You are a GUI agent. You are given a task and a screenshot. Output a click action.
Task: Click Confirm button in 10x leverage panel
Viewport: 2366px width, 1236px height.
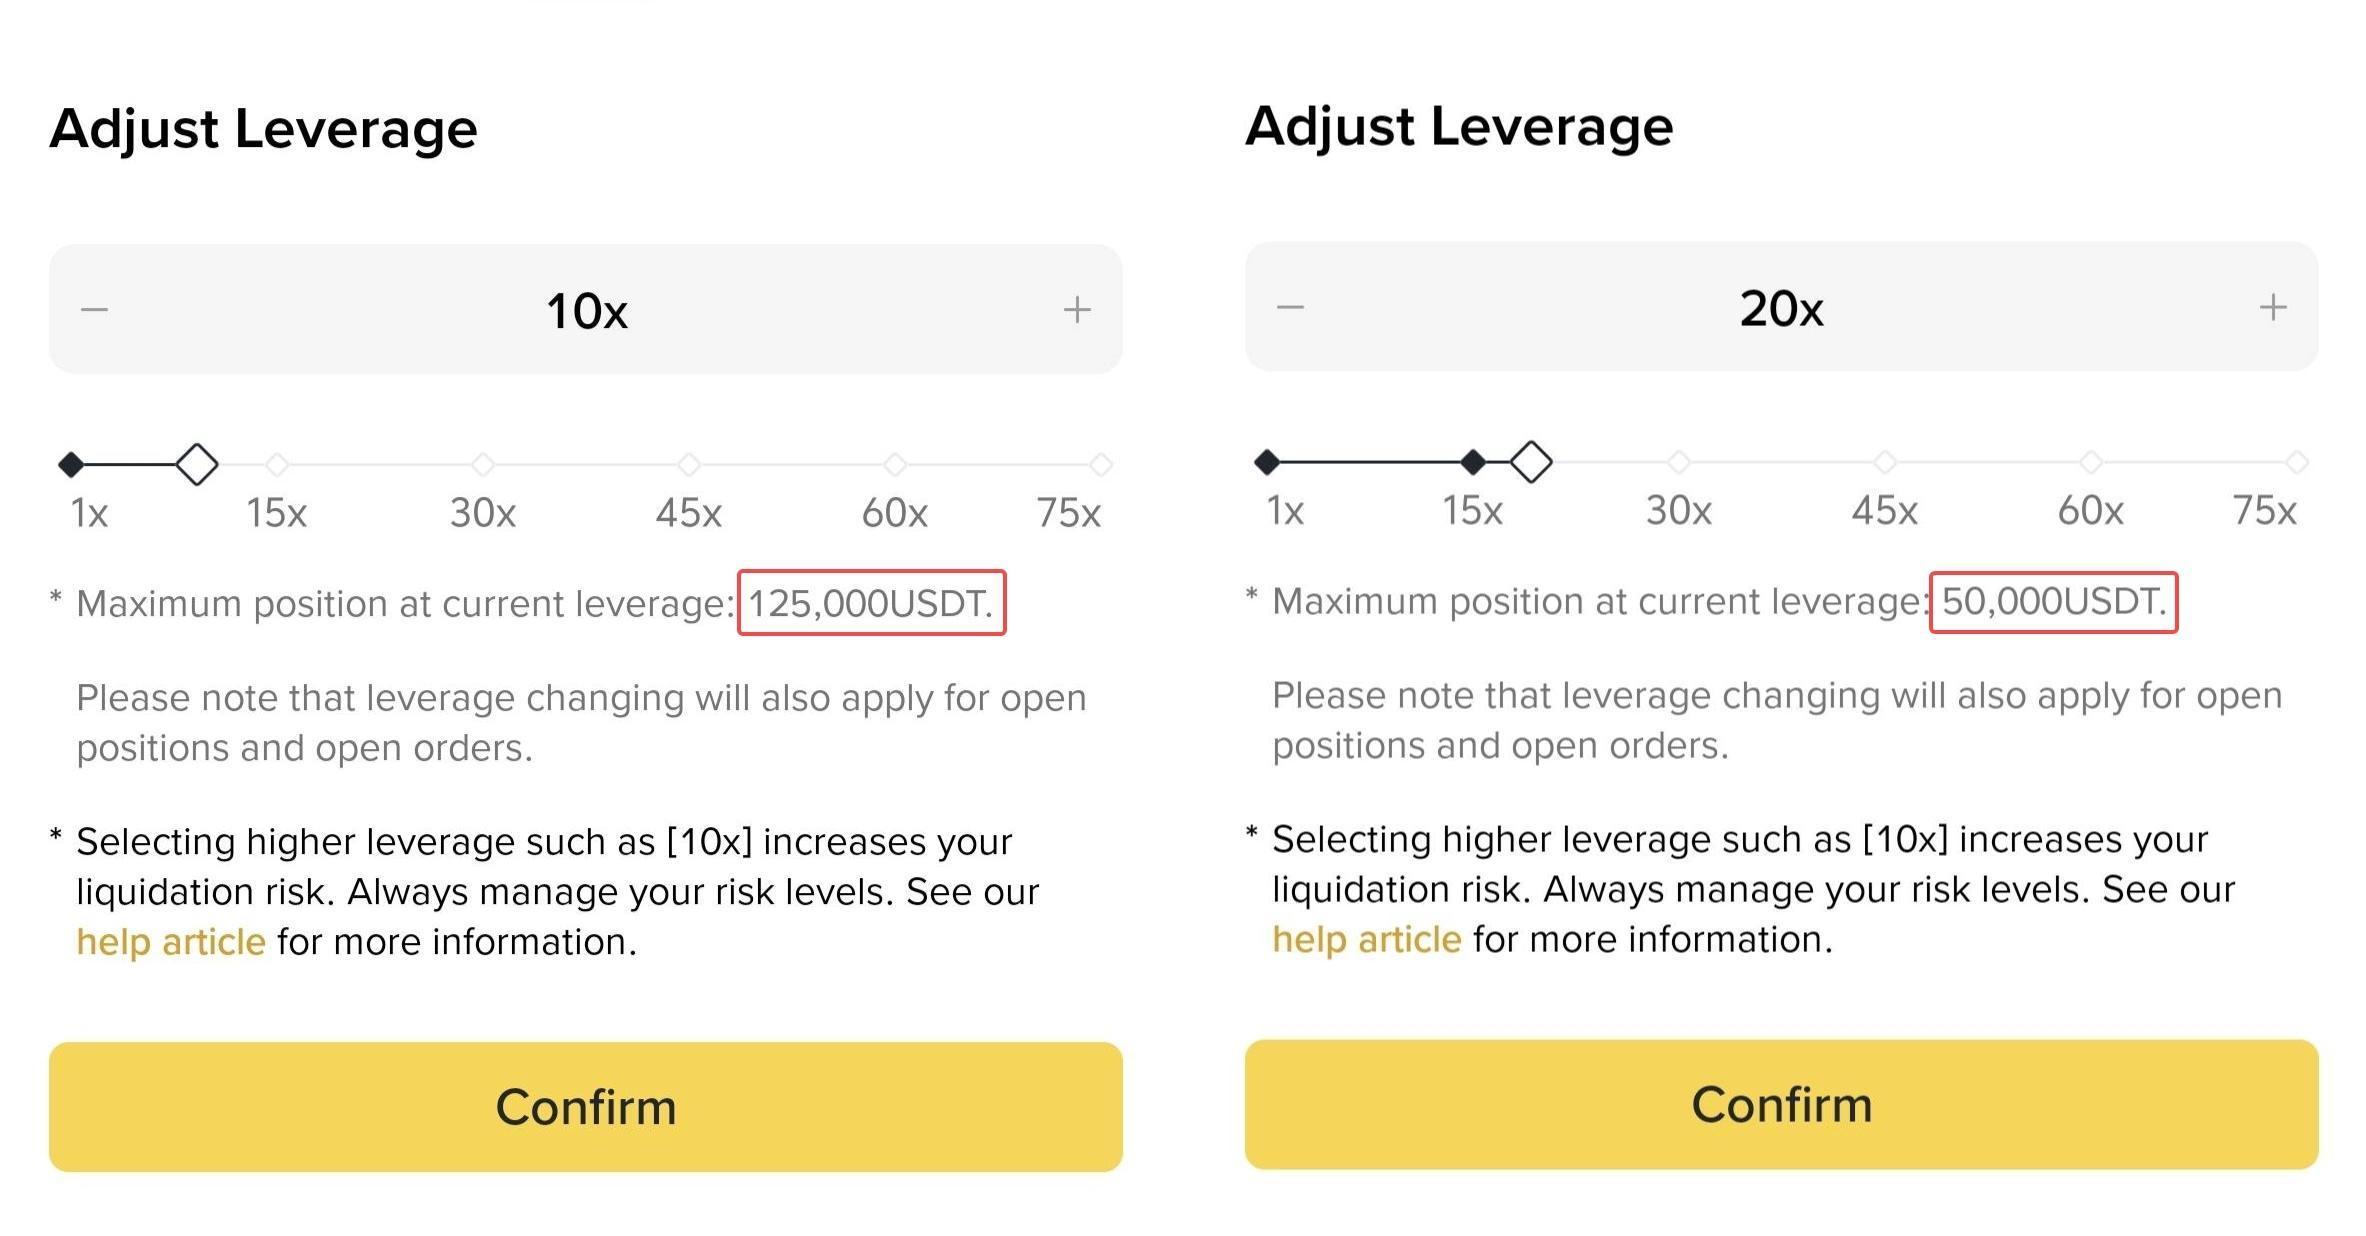coord(586,1107)
